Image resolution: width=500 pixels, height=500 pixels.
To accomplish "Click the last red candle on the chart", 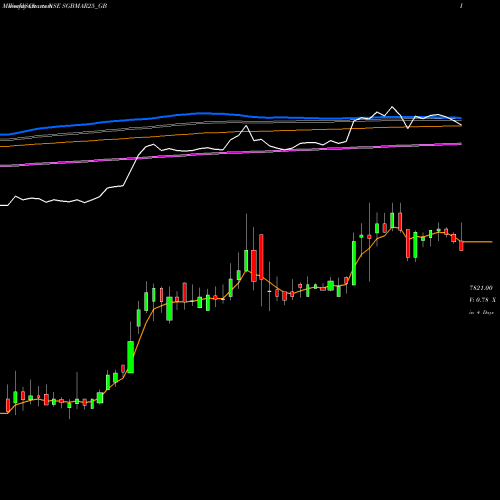I will pos(461,246).
